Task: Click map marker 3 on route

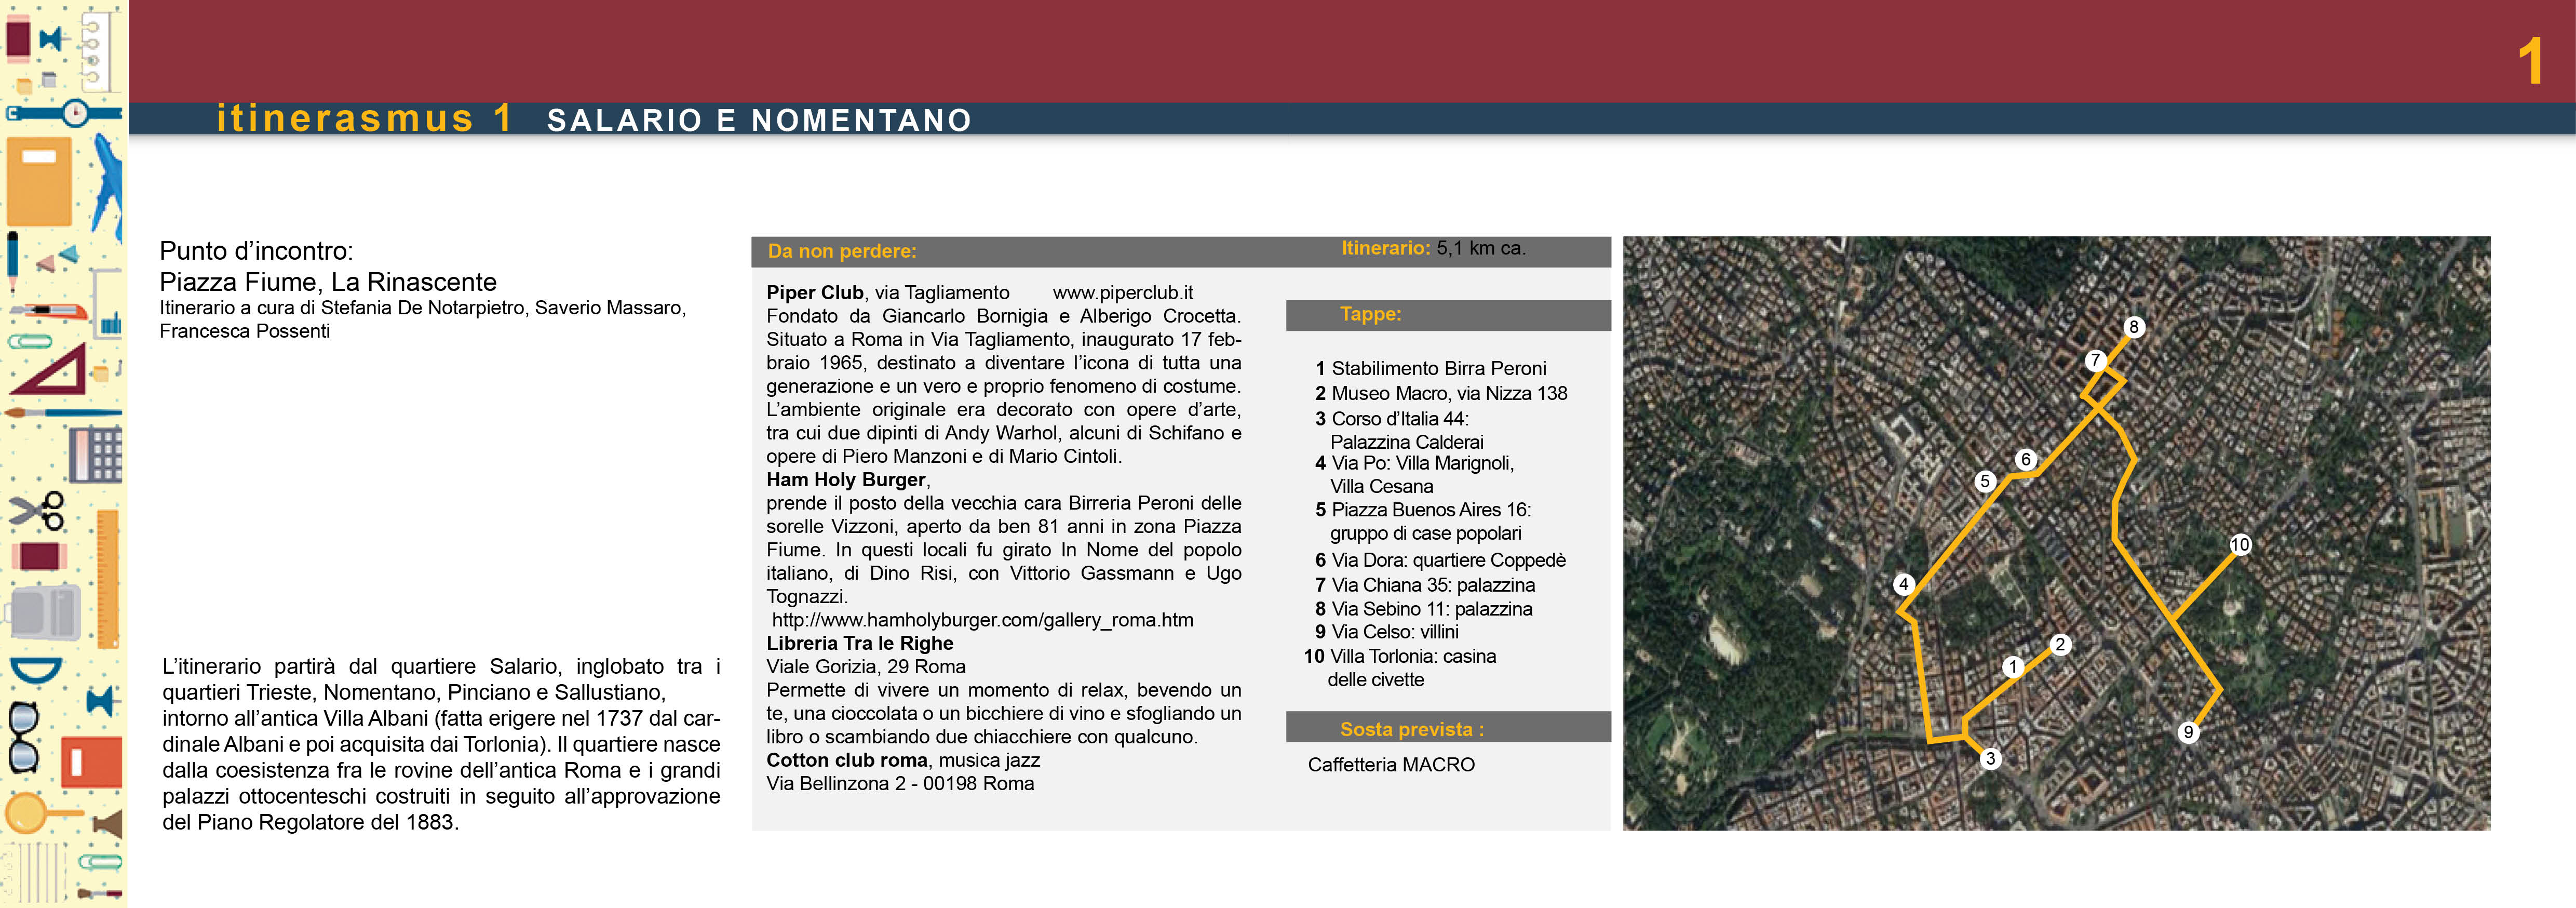Action: click(x=1990, y=758)
